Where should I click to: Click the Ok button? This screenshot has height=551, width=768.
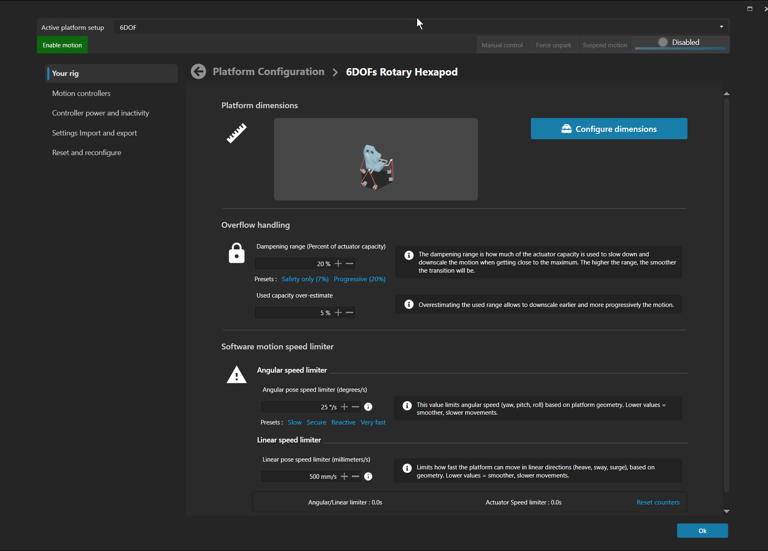pos(702,531)
